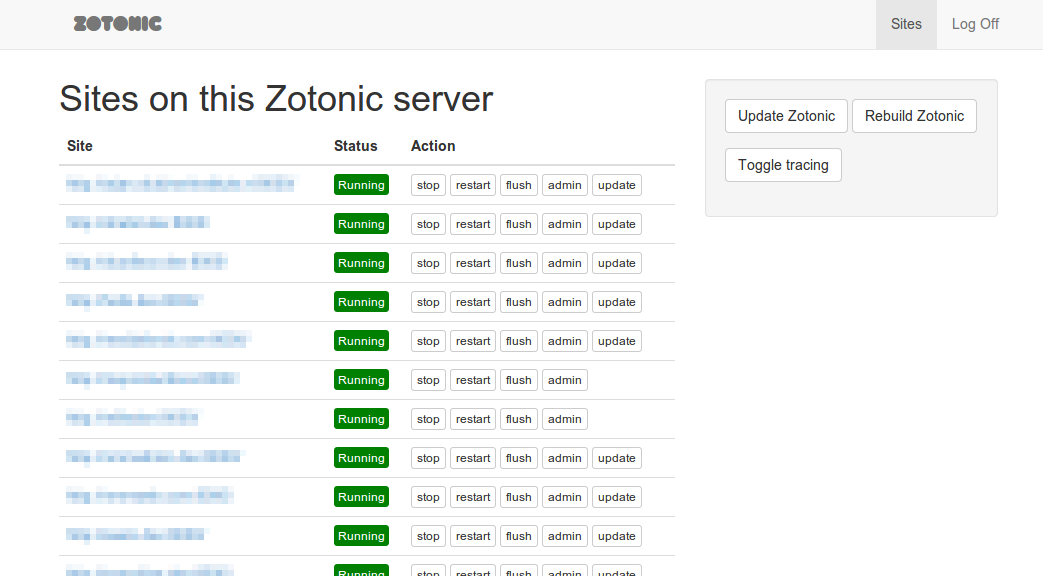
Task: Open admin for the fourth row site
Action: pyautogui.click(x=565, y=302)
